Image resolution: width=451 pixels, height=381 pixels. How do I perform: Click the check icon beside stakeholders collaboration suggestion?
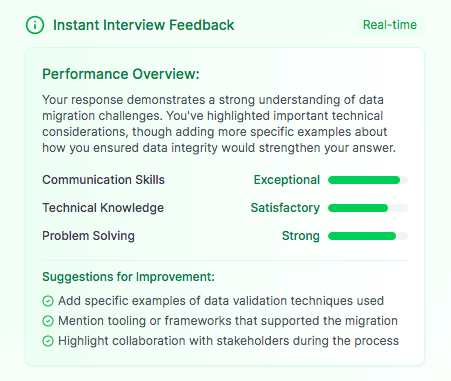48,341
